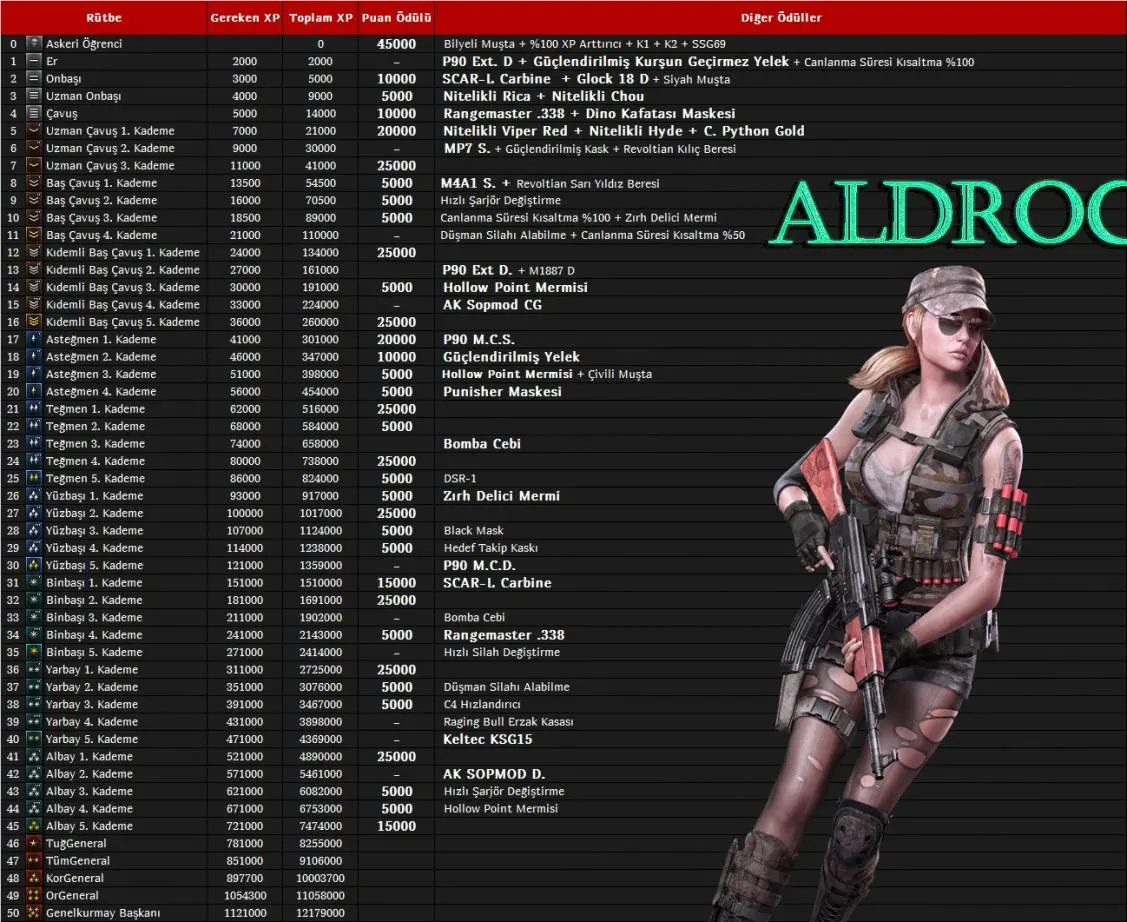Click the Rütbe column header

pos(103,18)
